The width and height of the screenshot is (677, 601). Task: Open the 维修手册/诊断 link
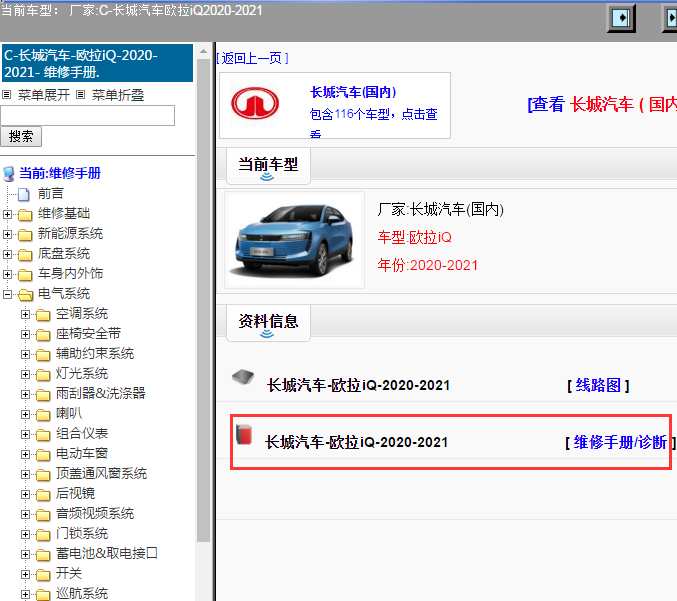pyautogui.click(x=620, y=442)
